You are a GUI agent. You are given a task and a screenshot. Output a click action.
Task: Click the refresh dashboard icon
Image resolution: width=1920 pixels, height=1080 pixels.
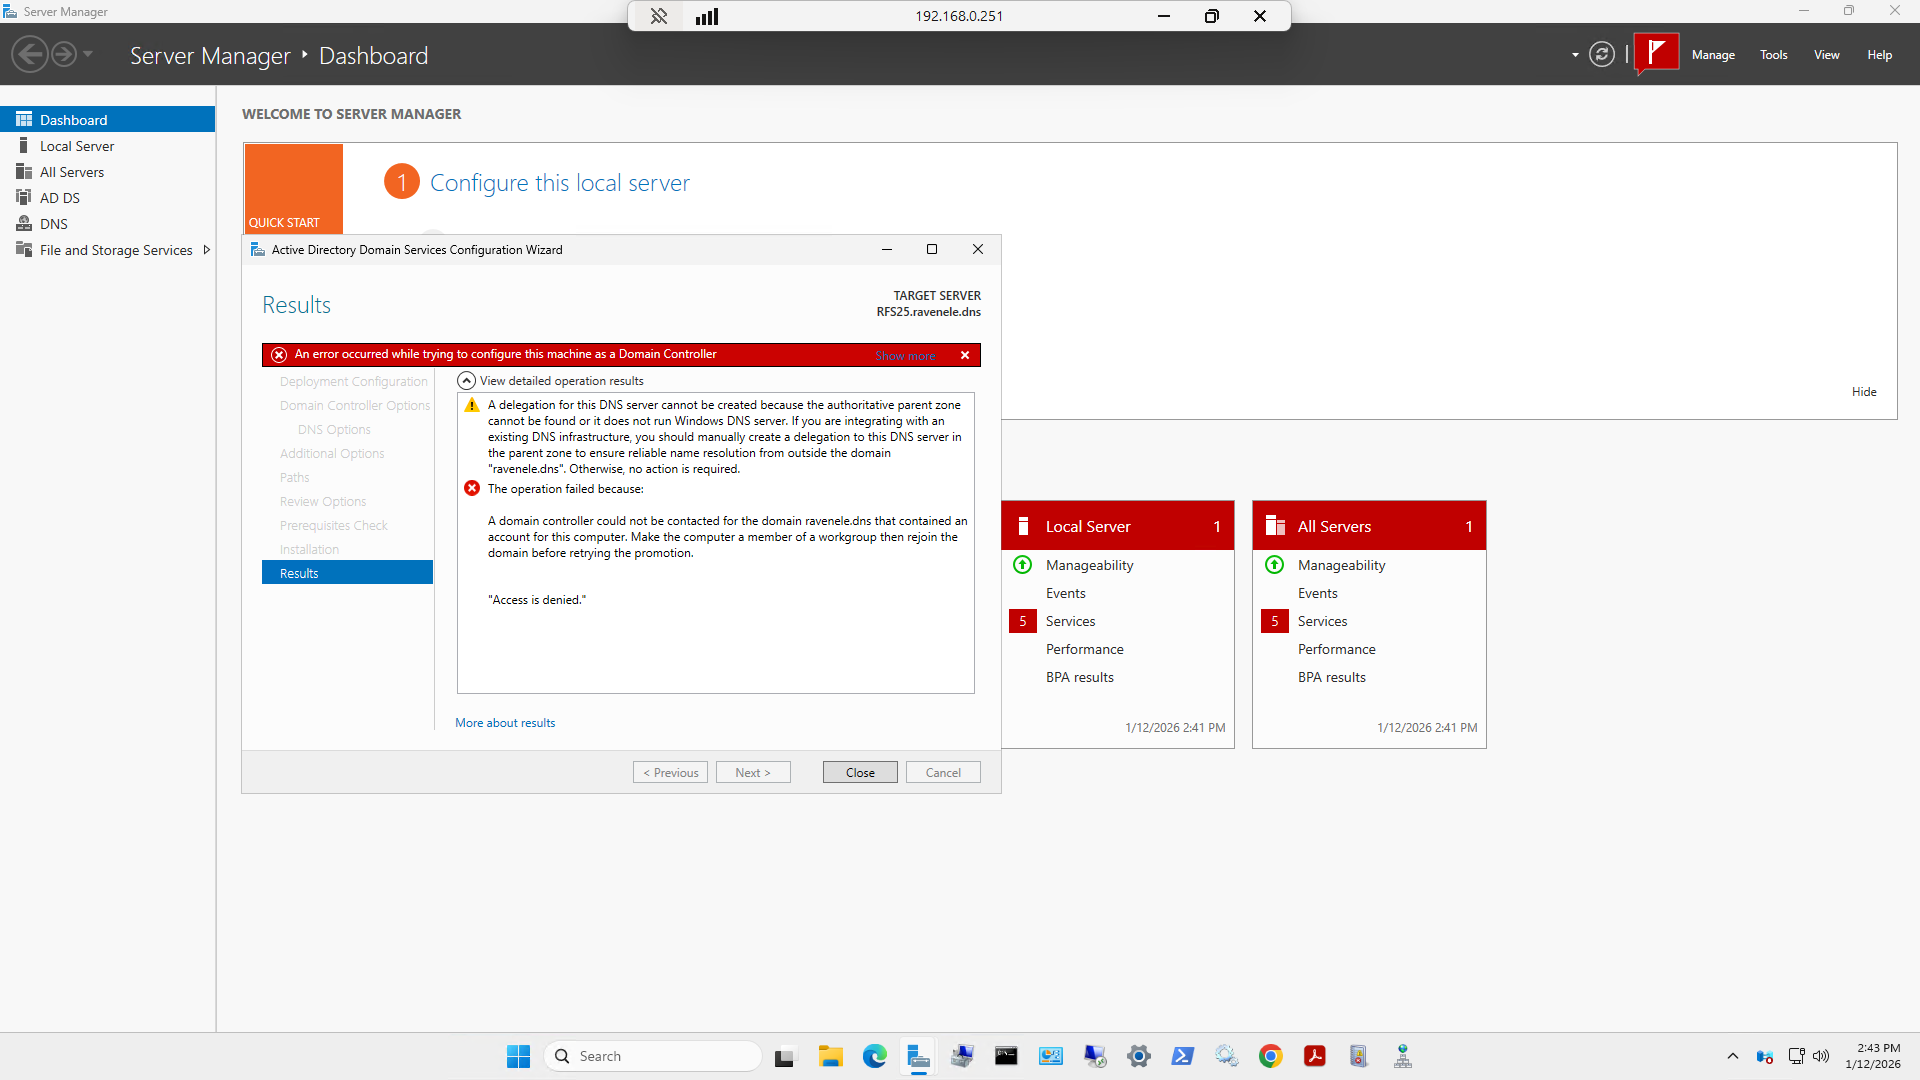pos(1601,55)
